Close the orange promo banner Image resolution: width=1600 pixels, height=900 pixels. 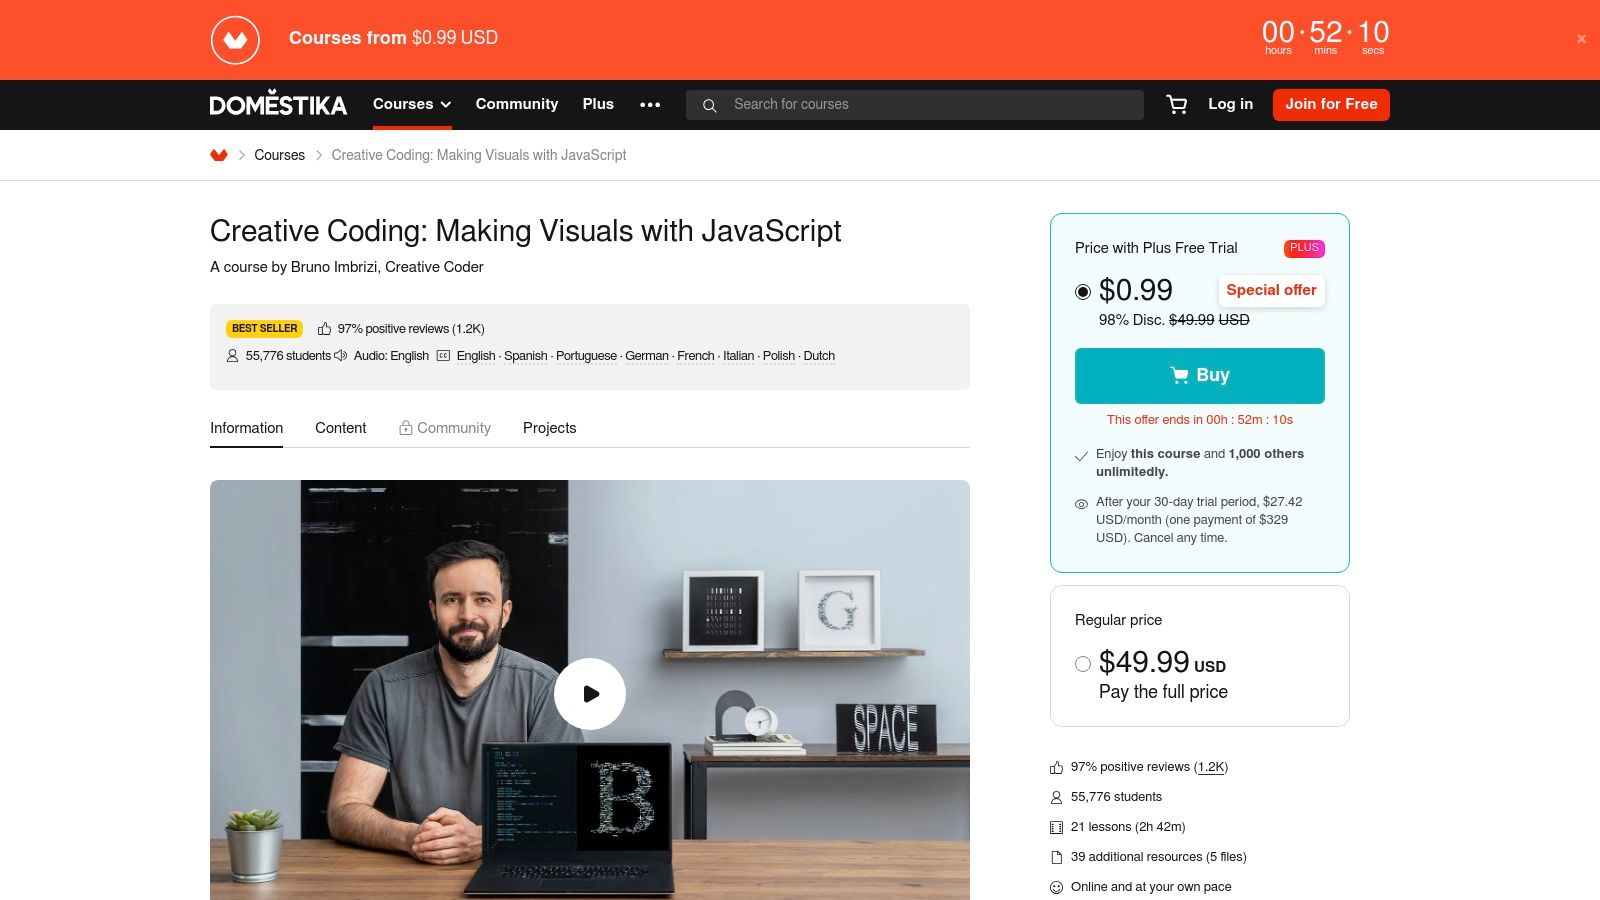click(x=1581, y=39)
